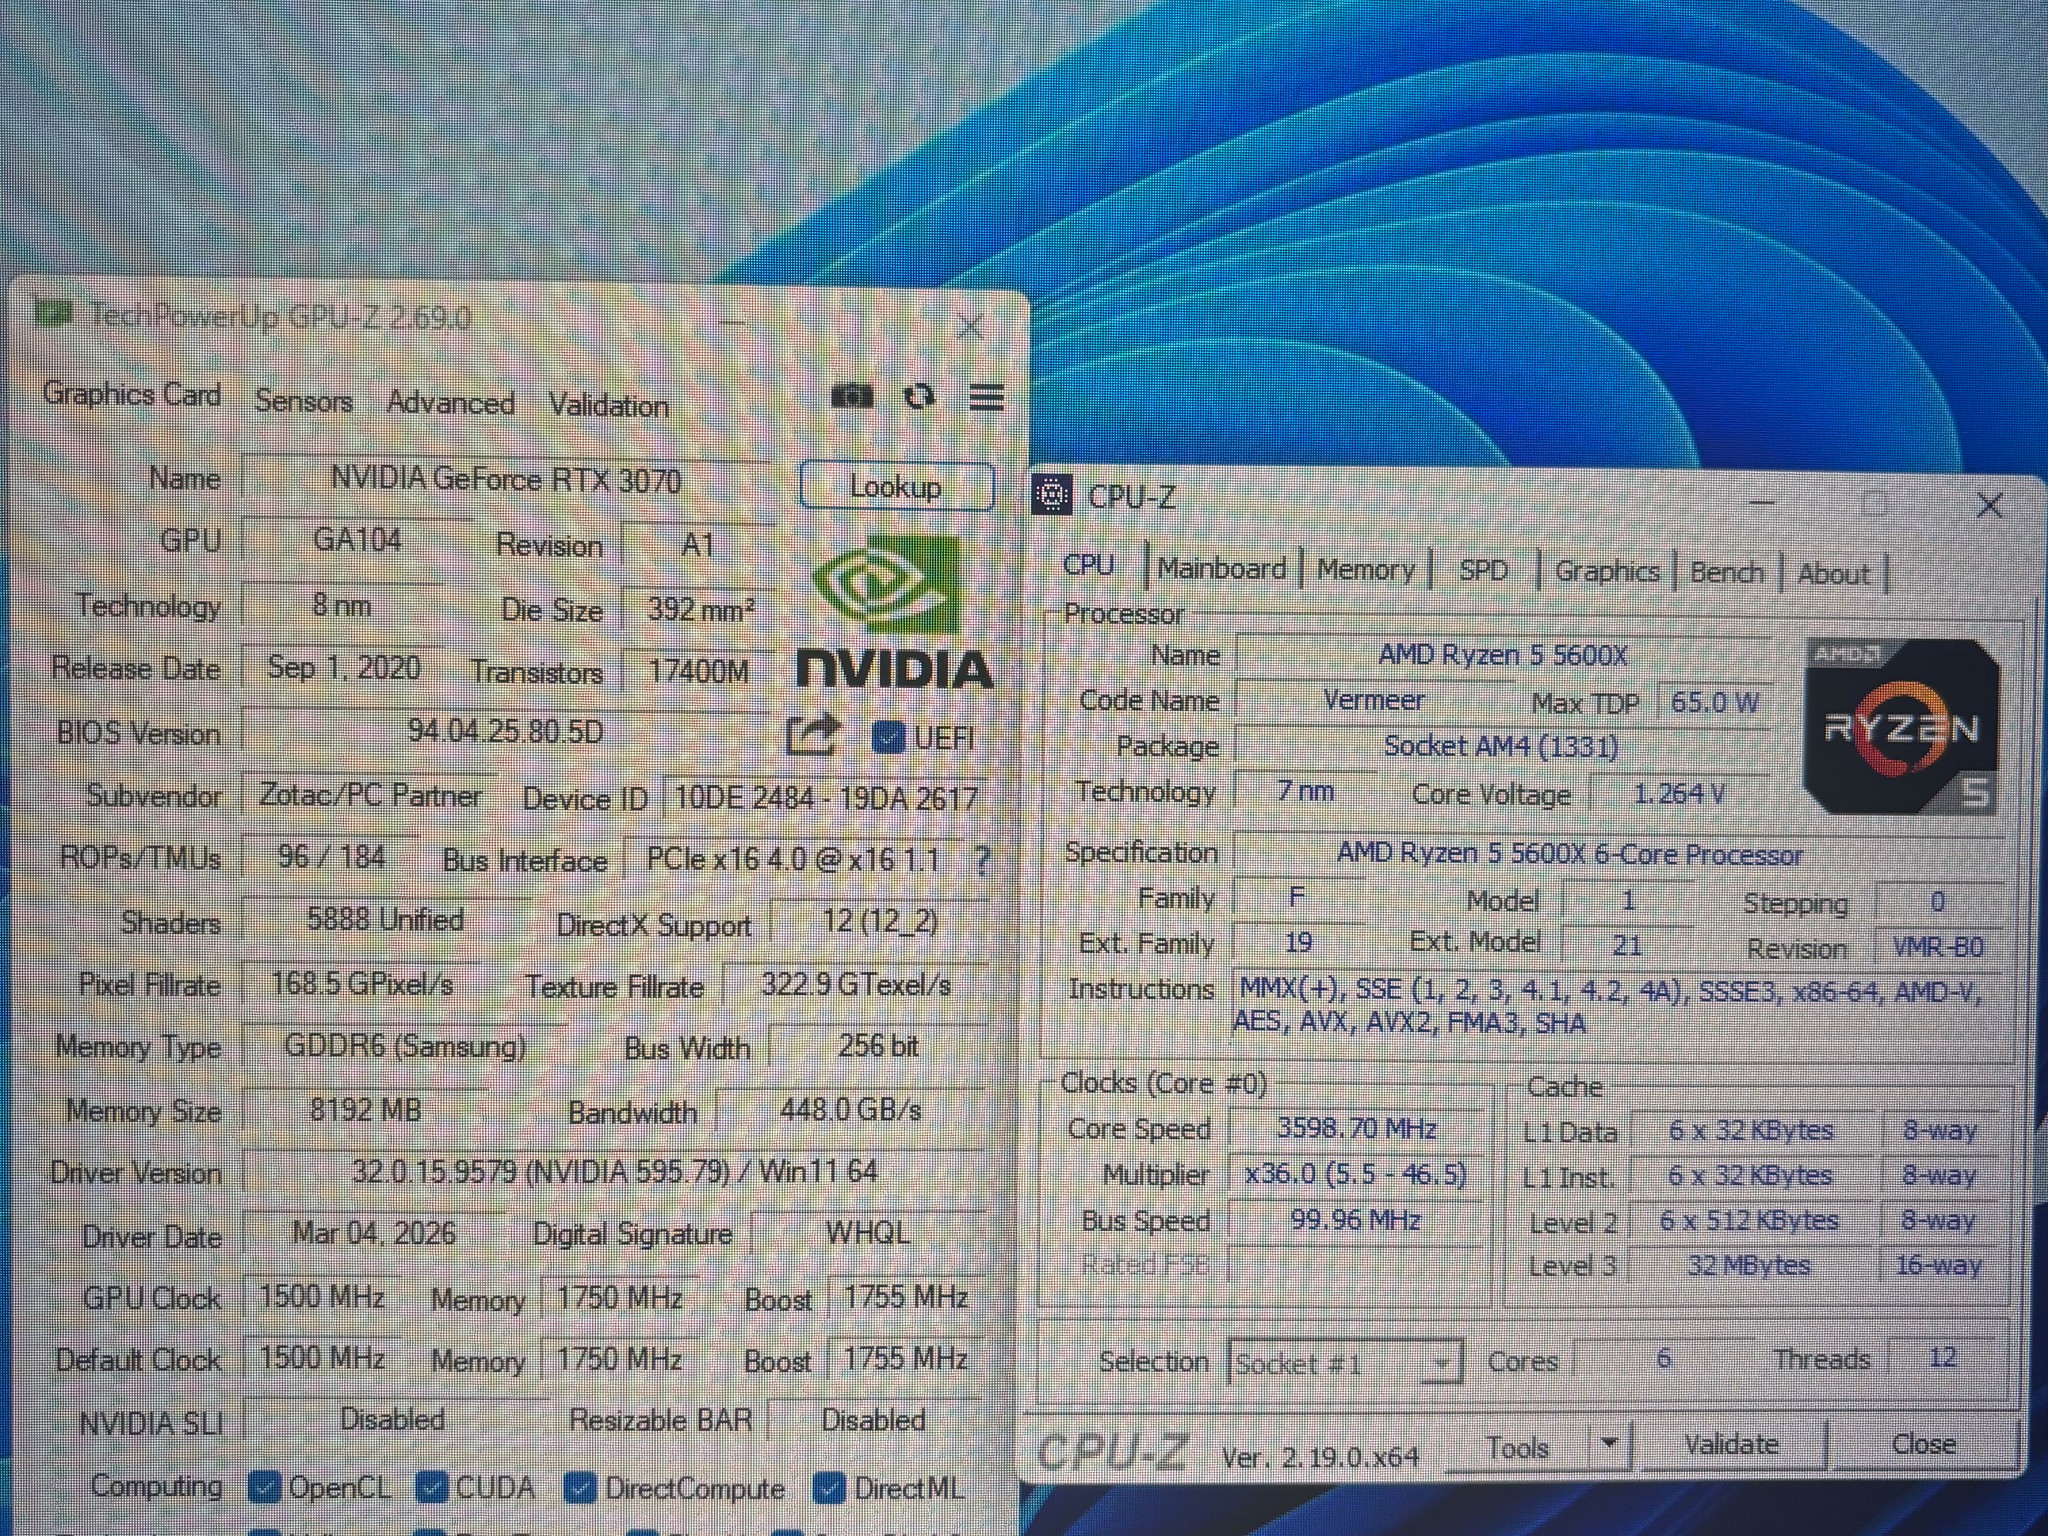Image resolution: width=2048 pixels, height=1536 pixels.
Task: Click the NVIDIA SLI Disabled value
Action: click(393, 1419)
